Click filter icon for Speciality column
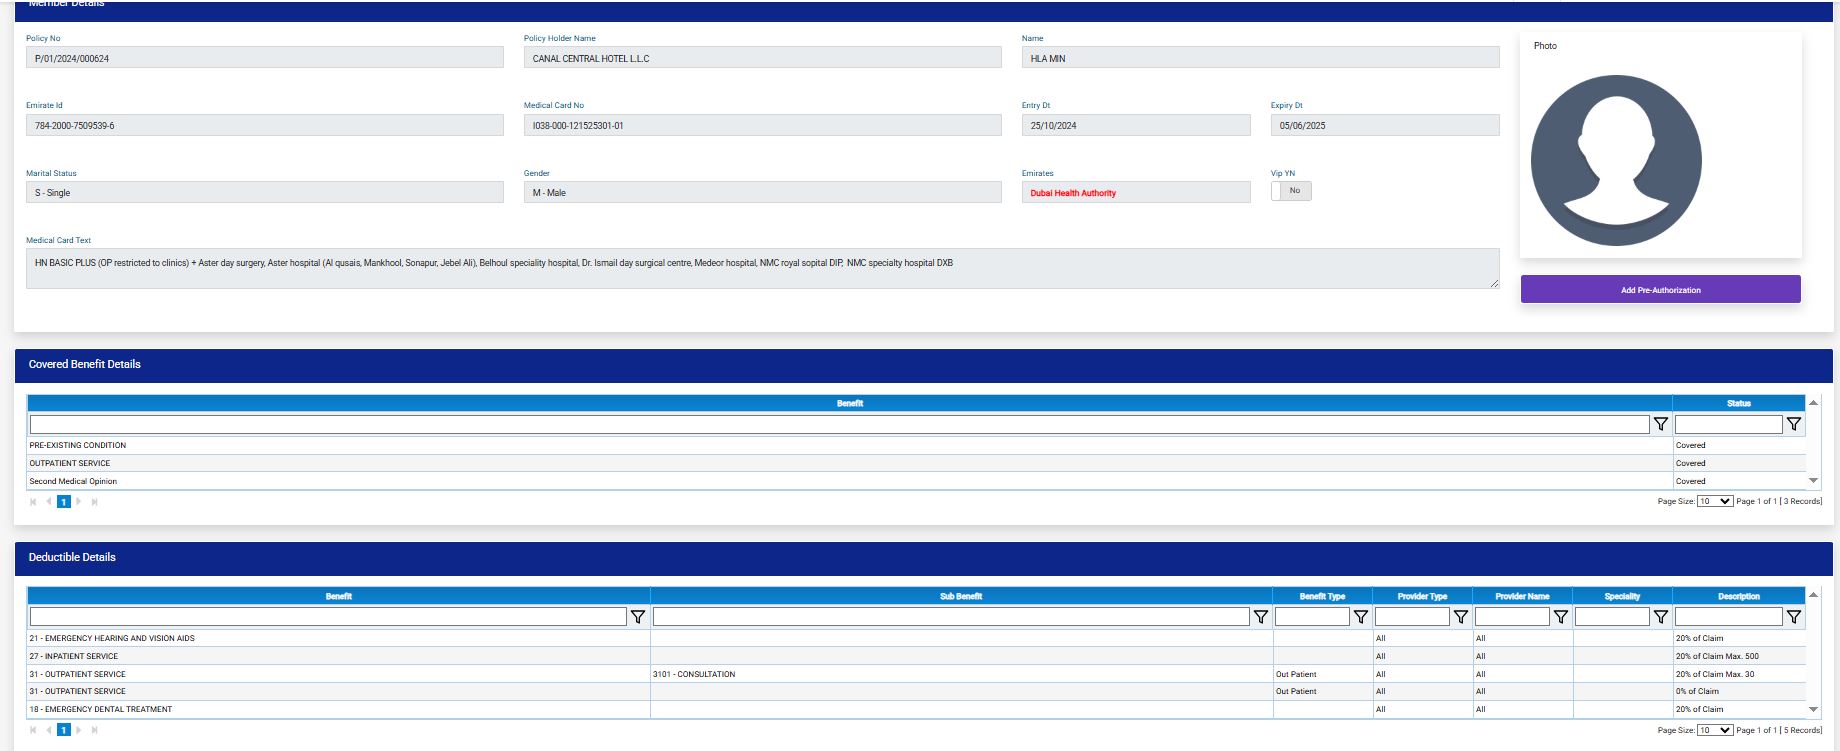This screenshot has height=751, width=1840. [x=1660, y=617]
